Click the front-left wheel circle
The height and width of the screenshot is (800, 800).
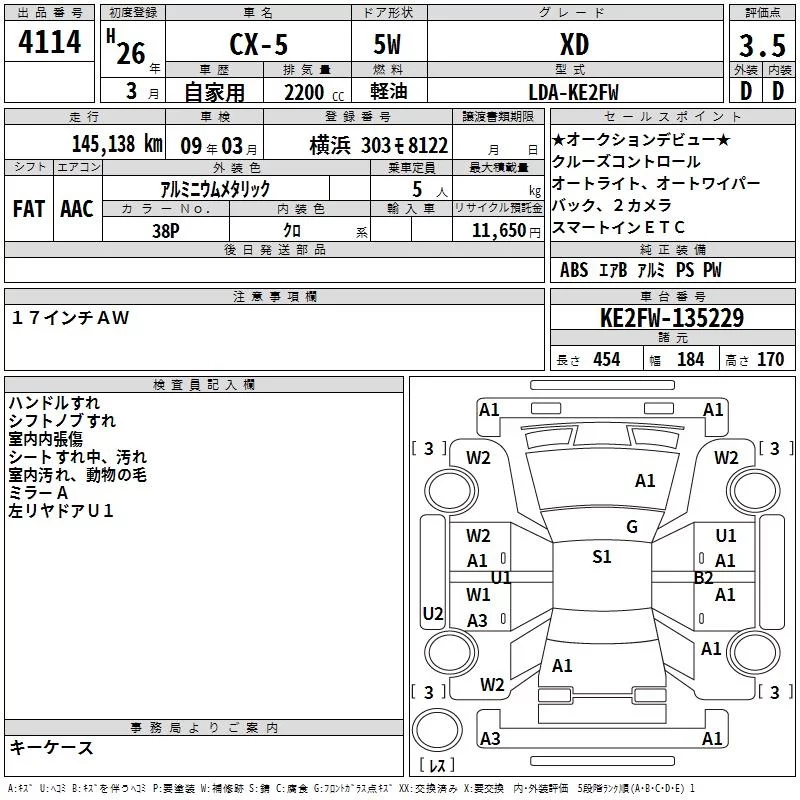pos(451,491)
